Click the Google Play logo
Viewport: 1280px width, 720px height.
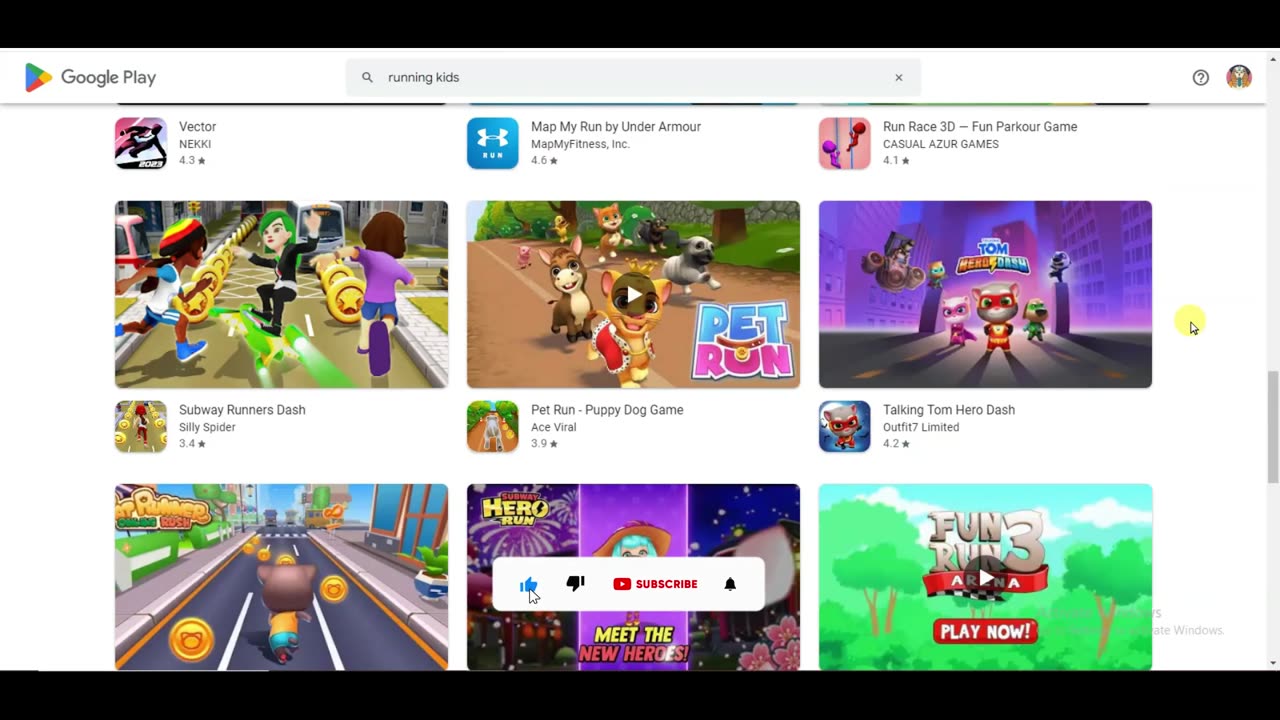tap(90, 77)
